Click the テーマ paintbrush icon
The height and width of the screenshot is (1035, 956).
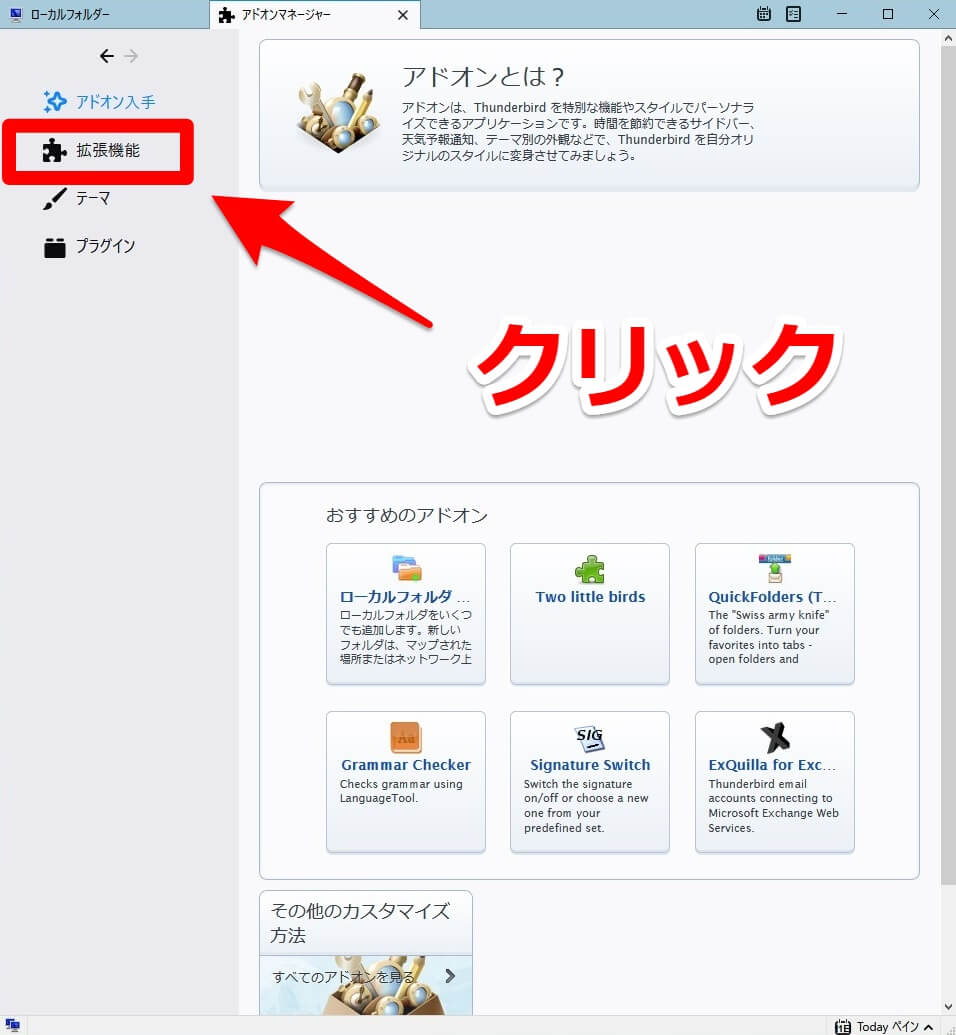point(55,199)
